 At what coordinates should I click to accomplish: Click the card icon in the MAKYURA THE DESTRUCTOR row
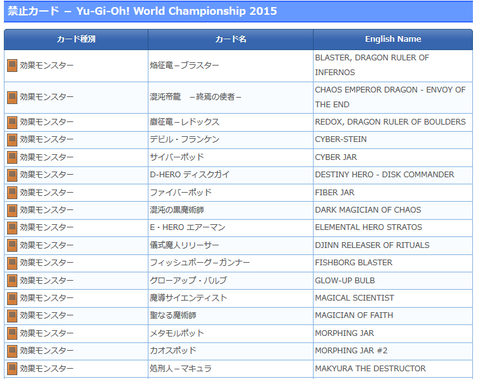click(12, 369)
